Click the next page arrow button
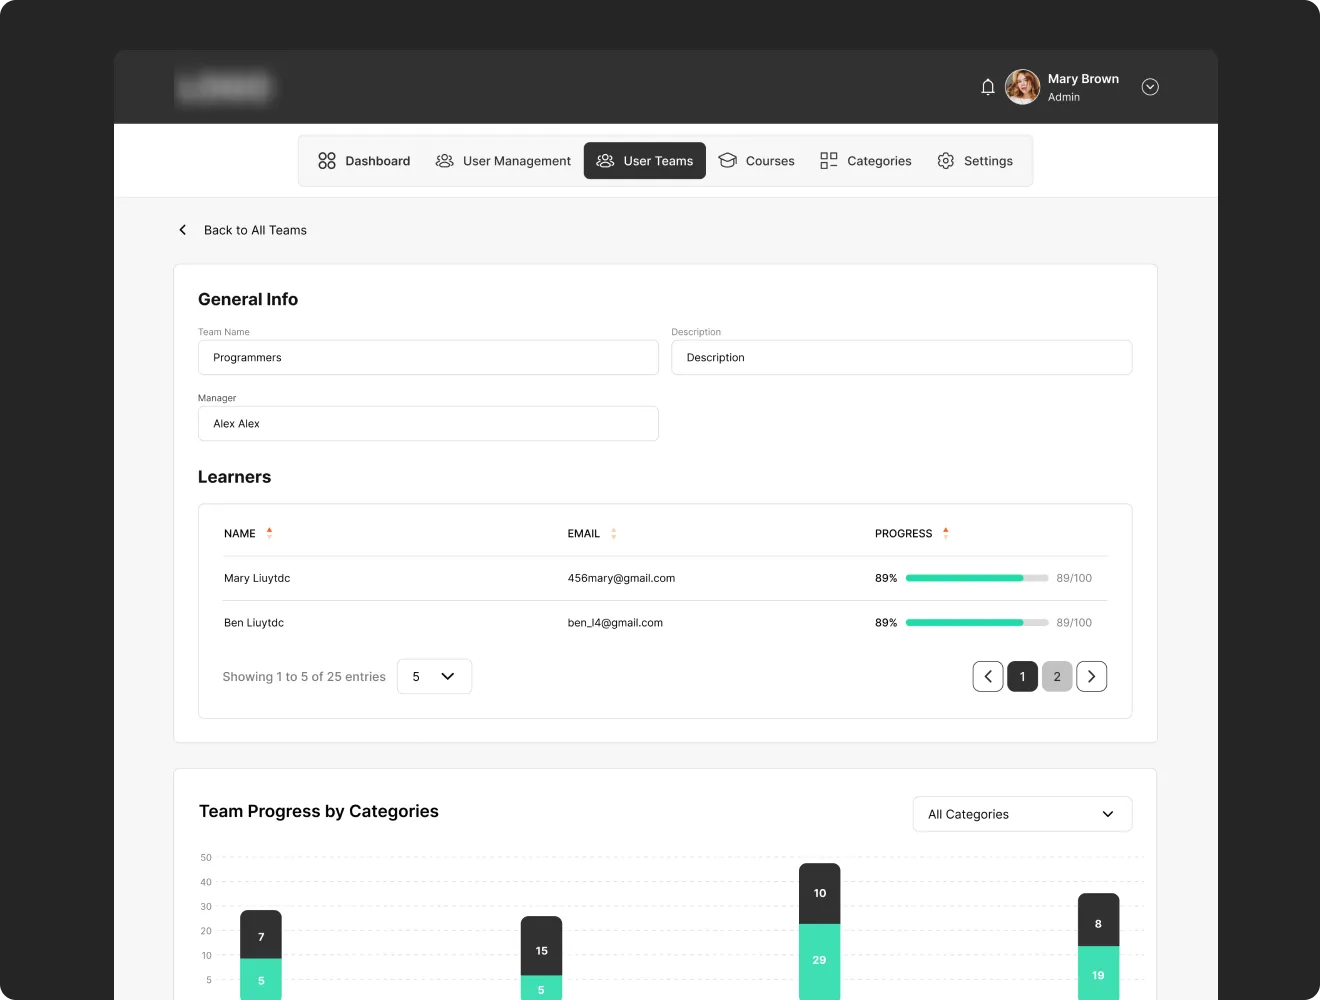This screenshot has width=1320, height=1000. tap(1091, 677)
